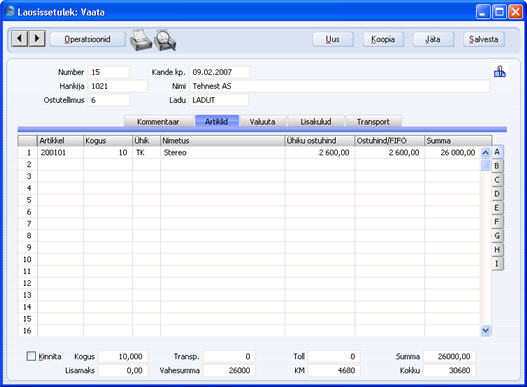
Task: Show flip A columns
Action: coord(497,152)
